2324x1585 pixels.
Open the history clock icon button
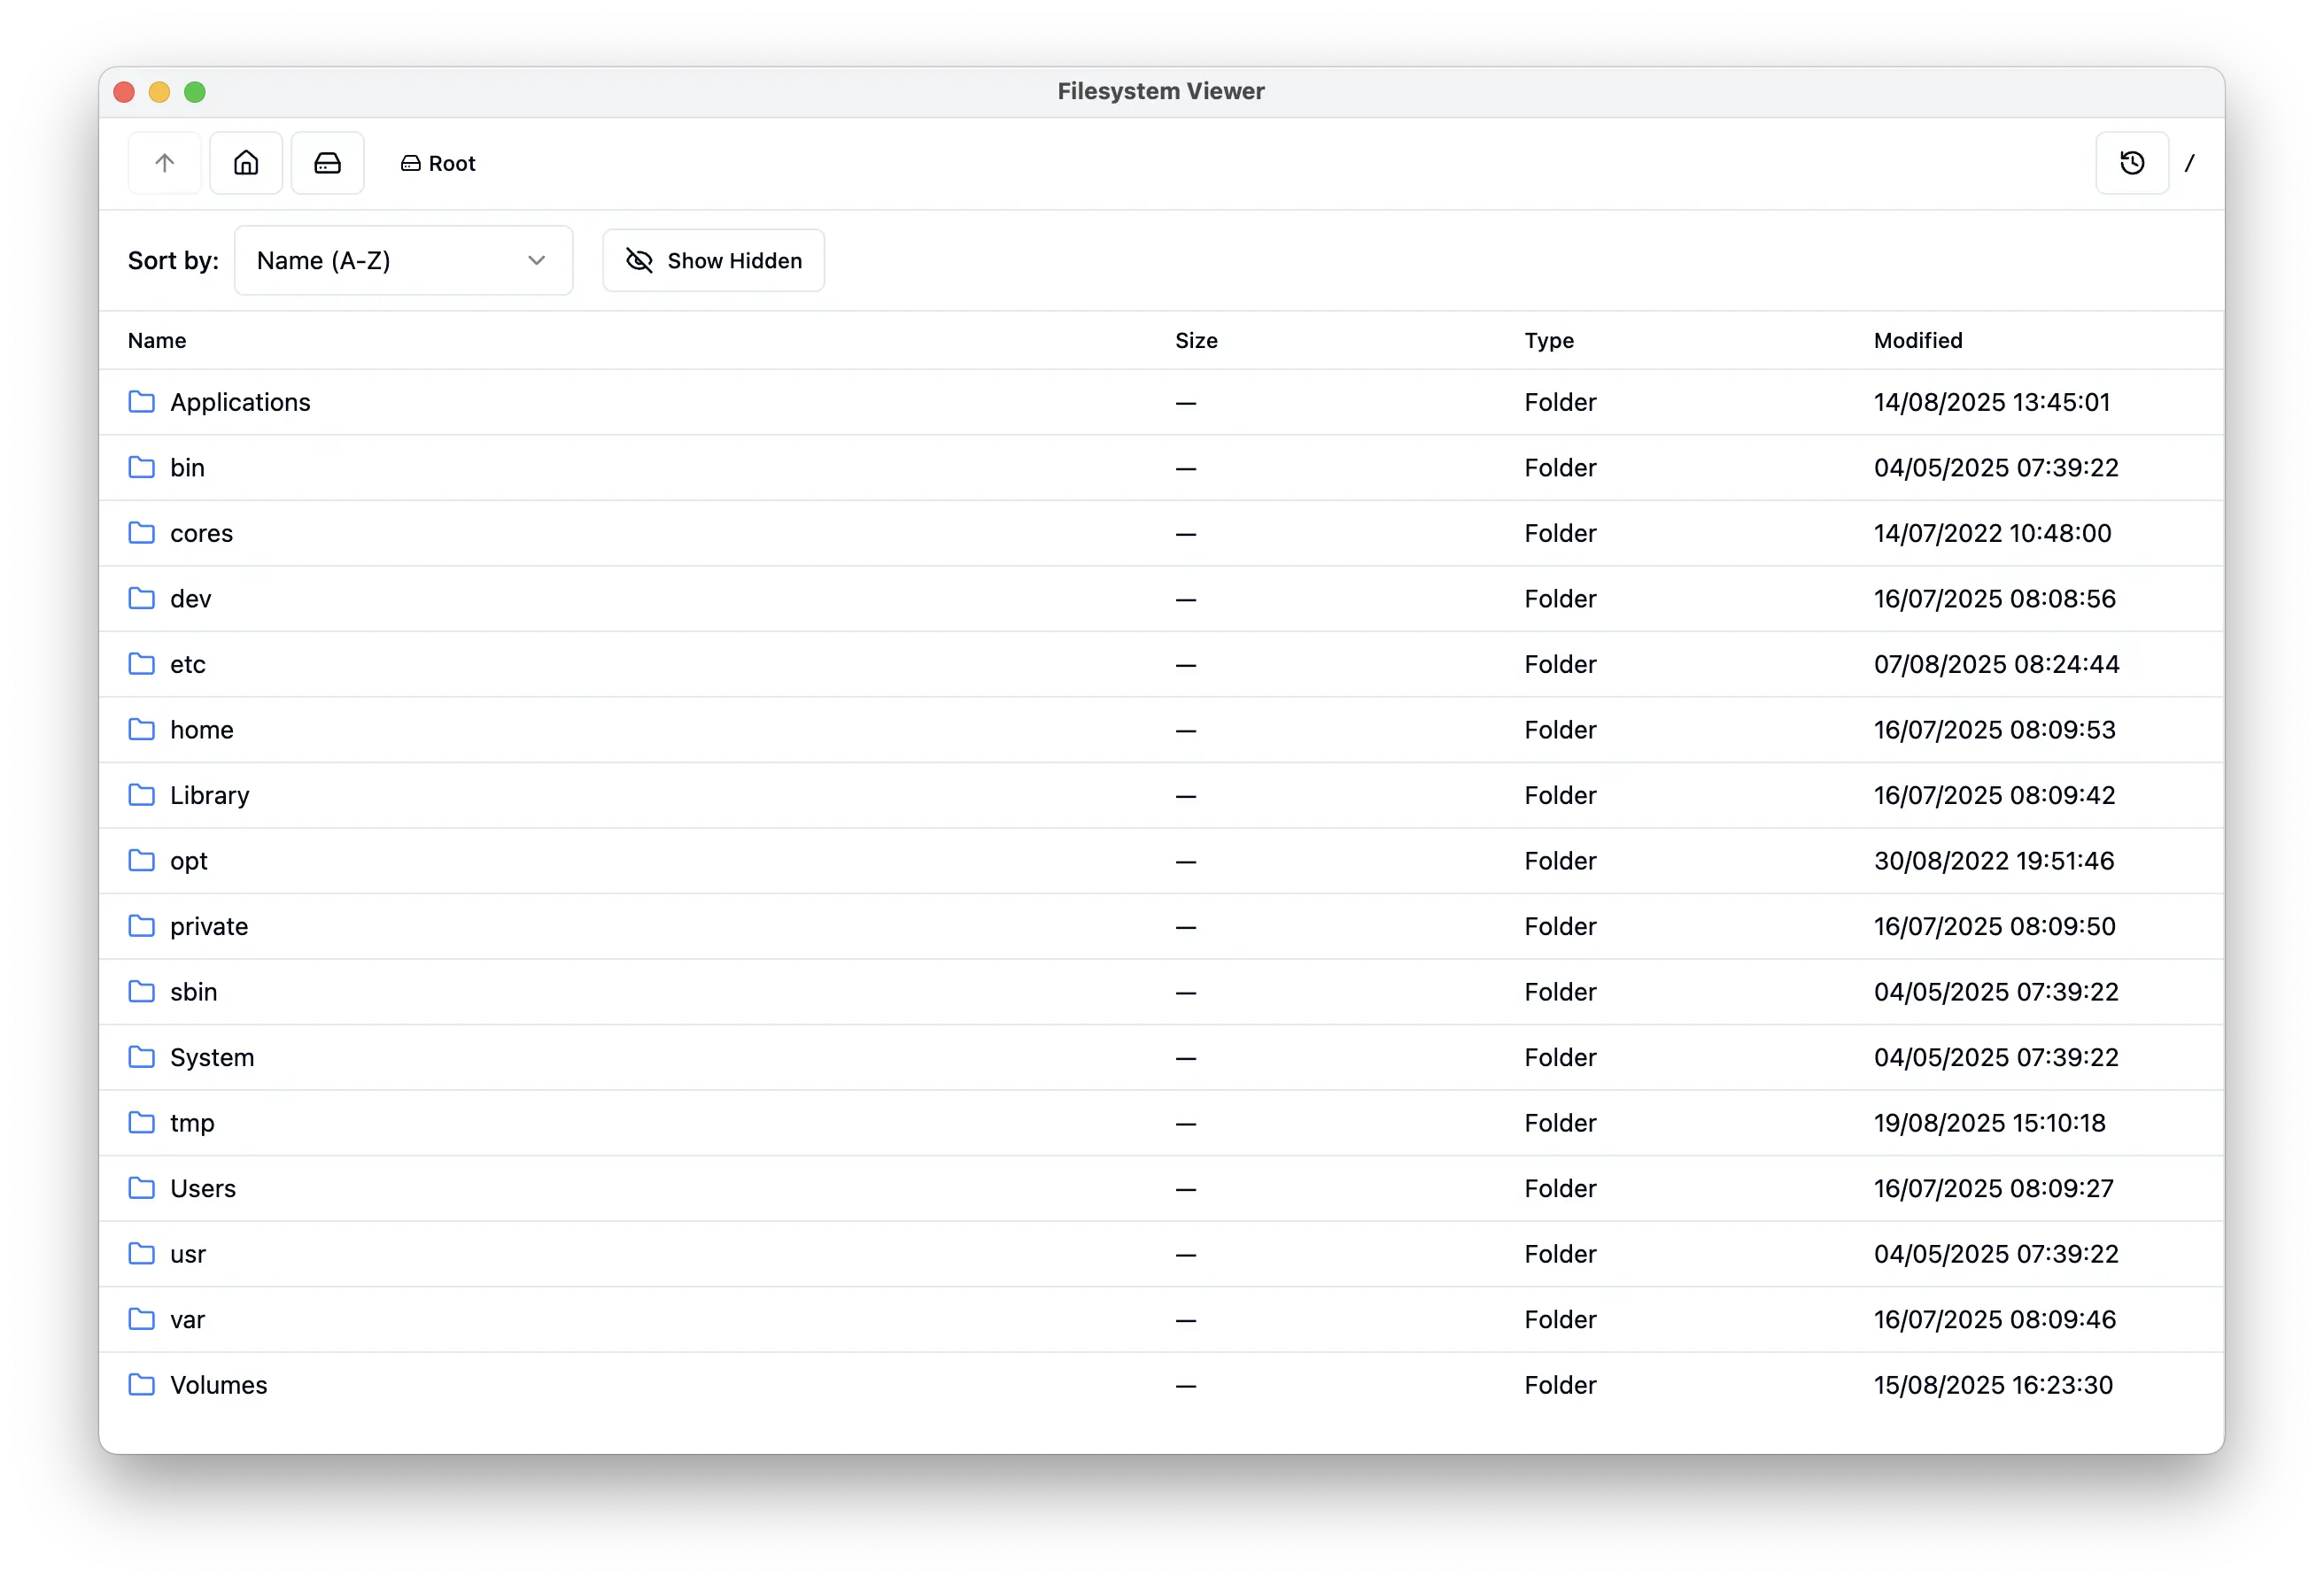click(x=2131, y=163)
